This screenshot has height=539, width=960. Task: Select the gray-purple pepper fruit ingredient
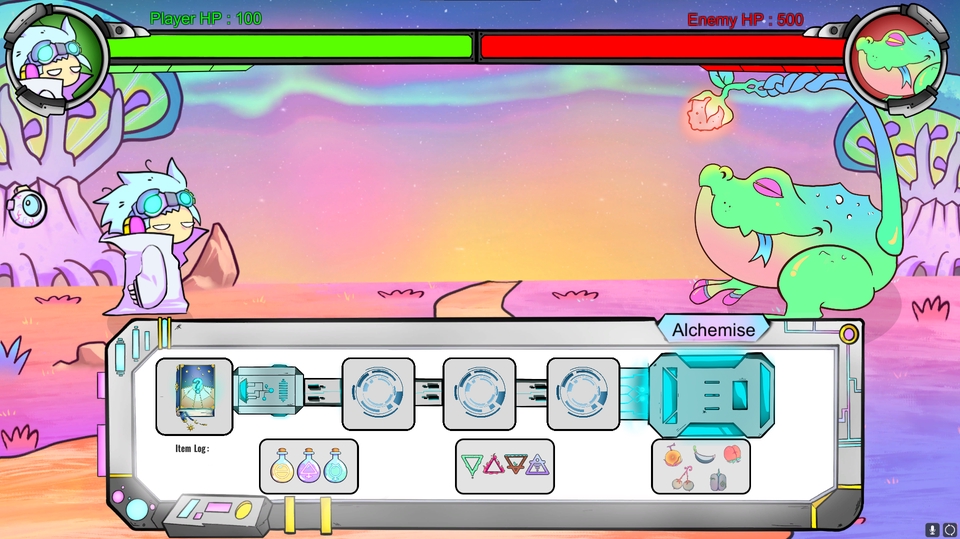[718, 480]
